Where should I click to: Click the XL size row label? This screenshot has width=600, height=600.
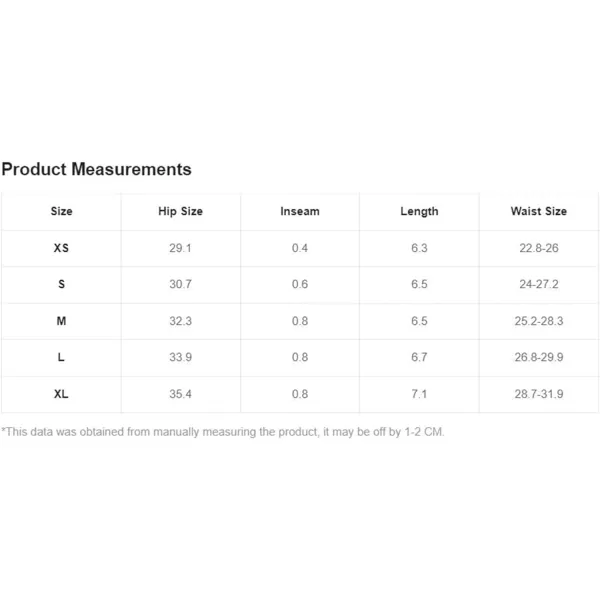point(61,394)
